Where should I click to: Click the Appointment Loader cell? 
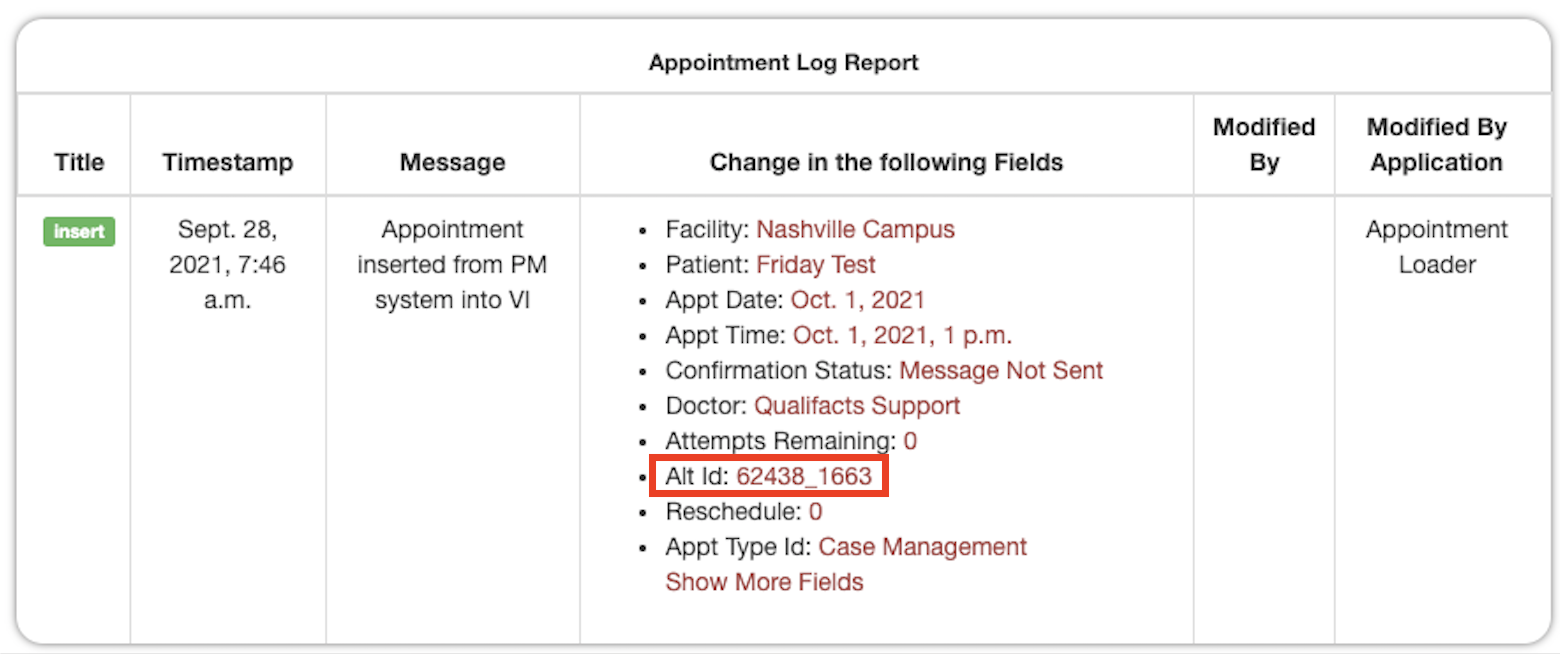(1437, 247)
